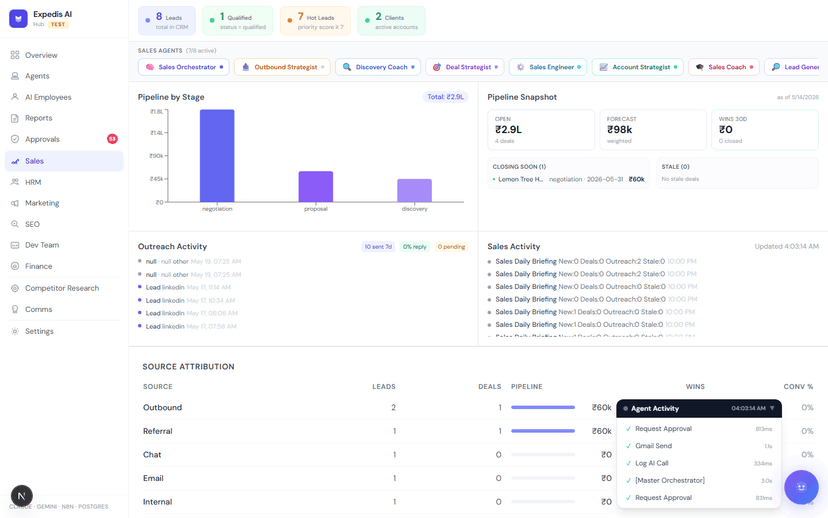Open the 7 Hot Leads stat card
This screenshot has height=518, width=828.
point(315,21)
